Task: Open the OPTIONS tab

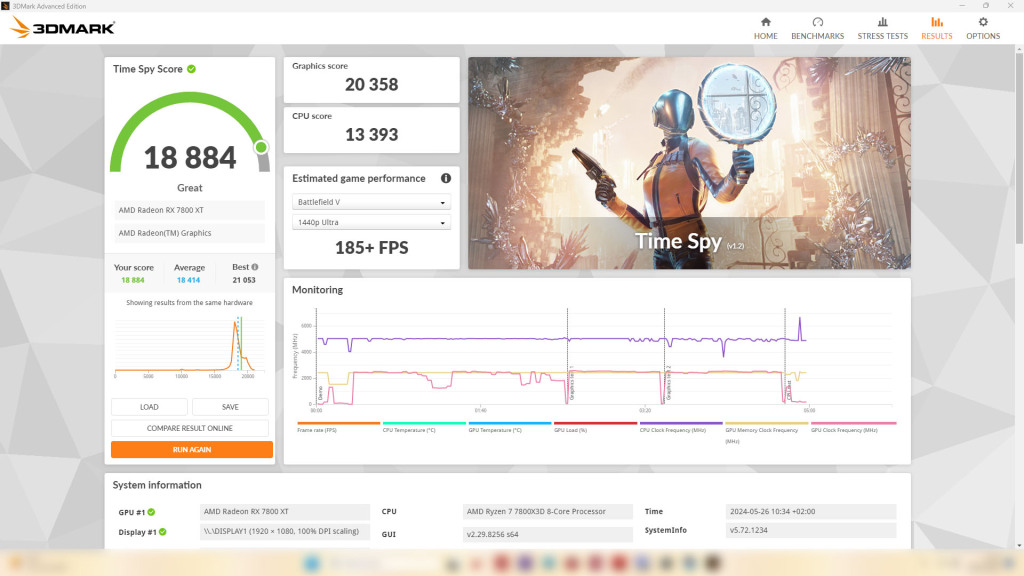Action: pyautogui.click(x=983, y=29)
